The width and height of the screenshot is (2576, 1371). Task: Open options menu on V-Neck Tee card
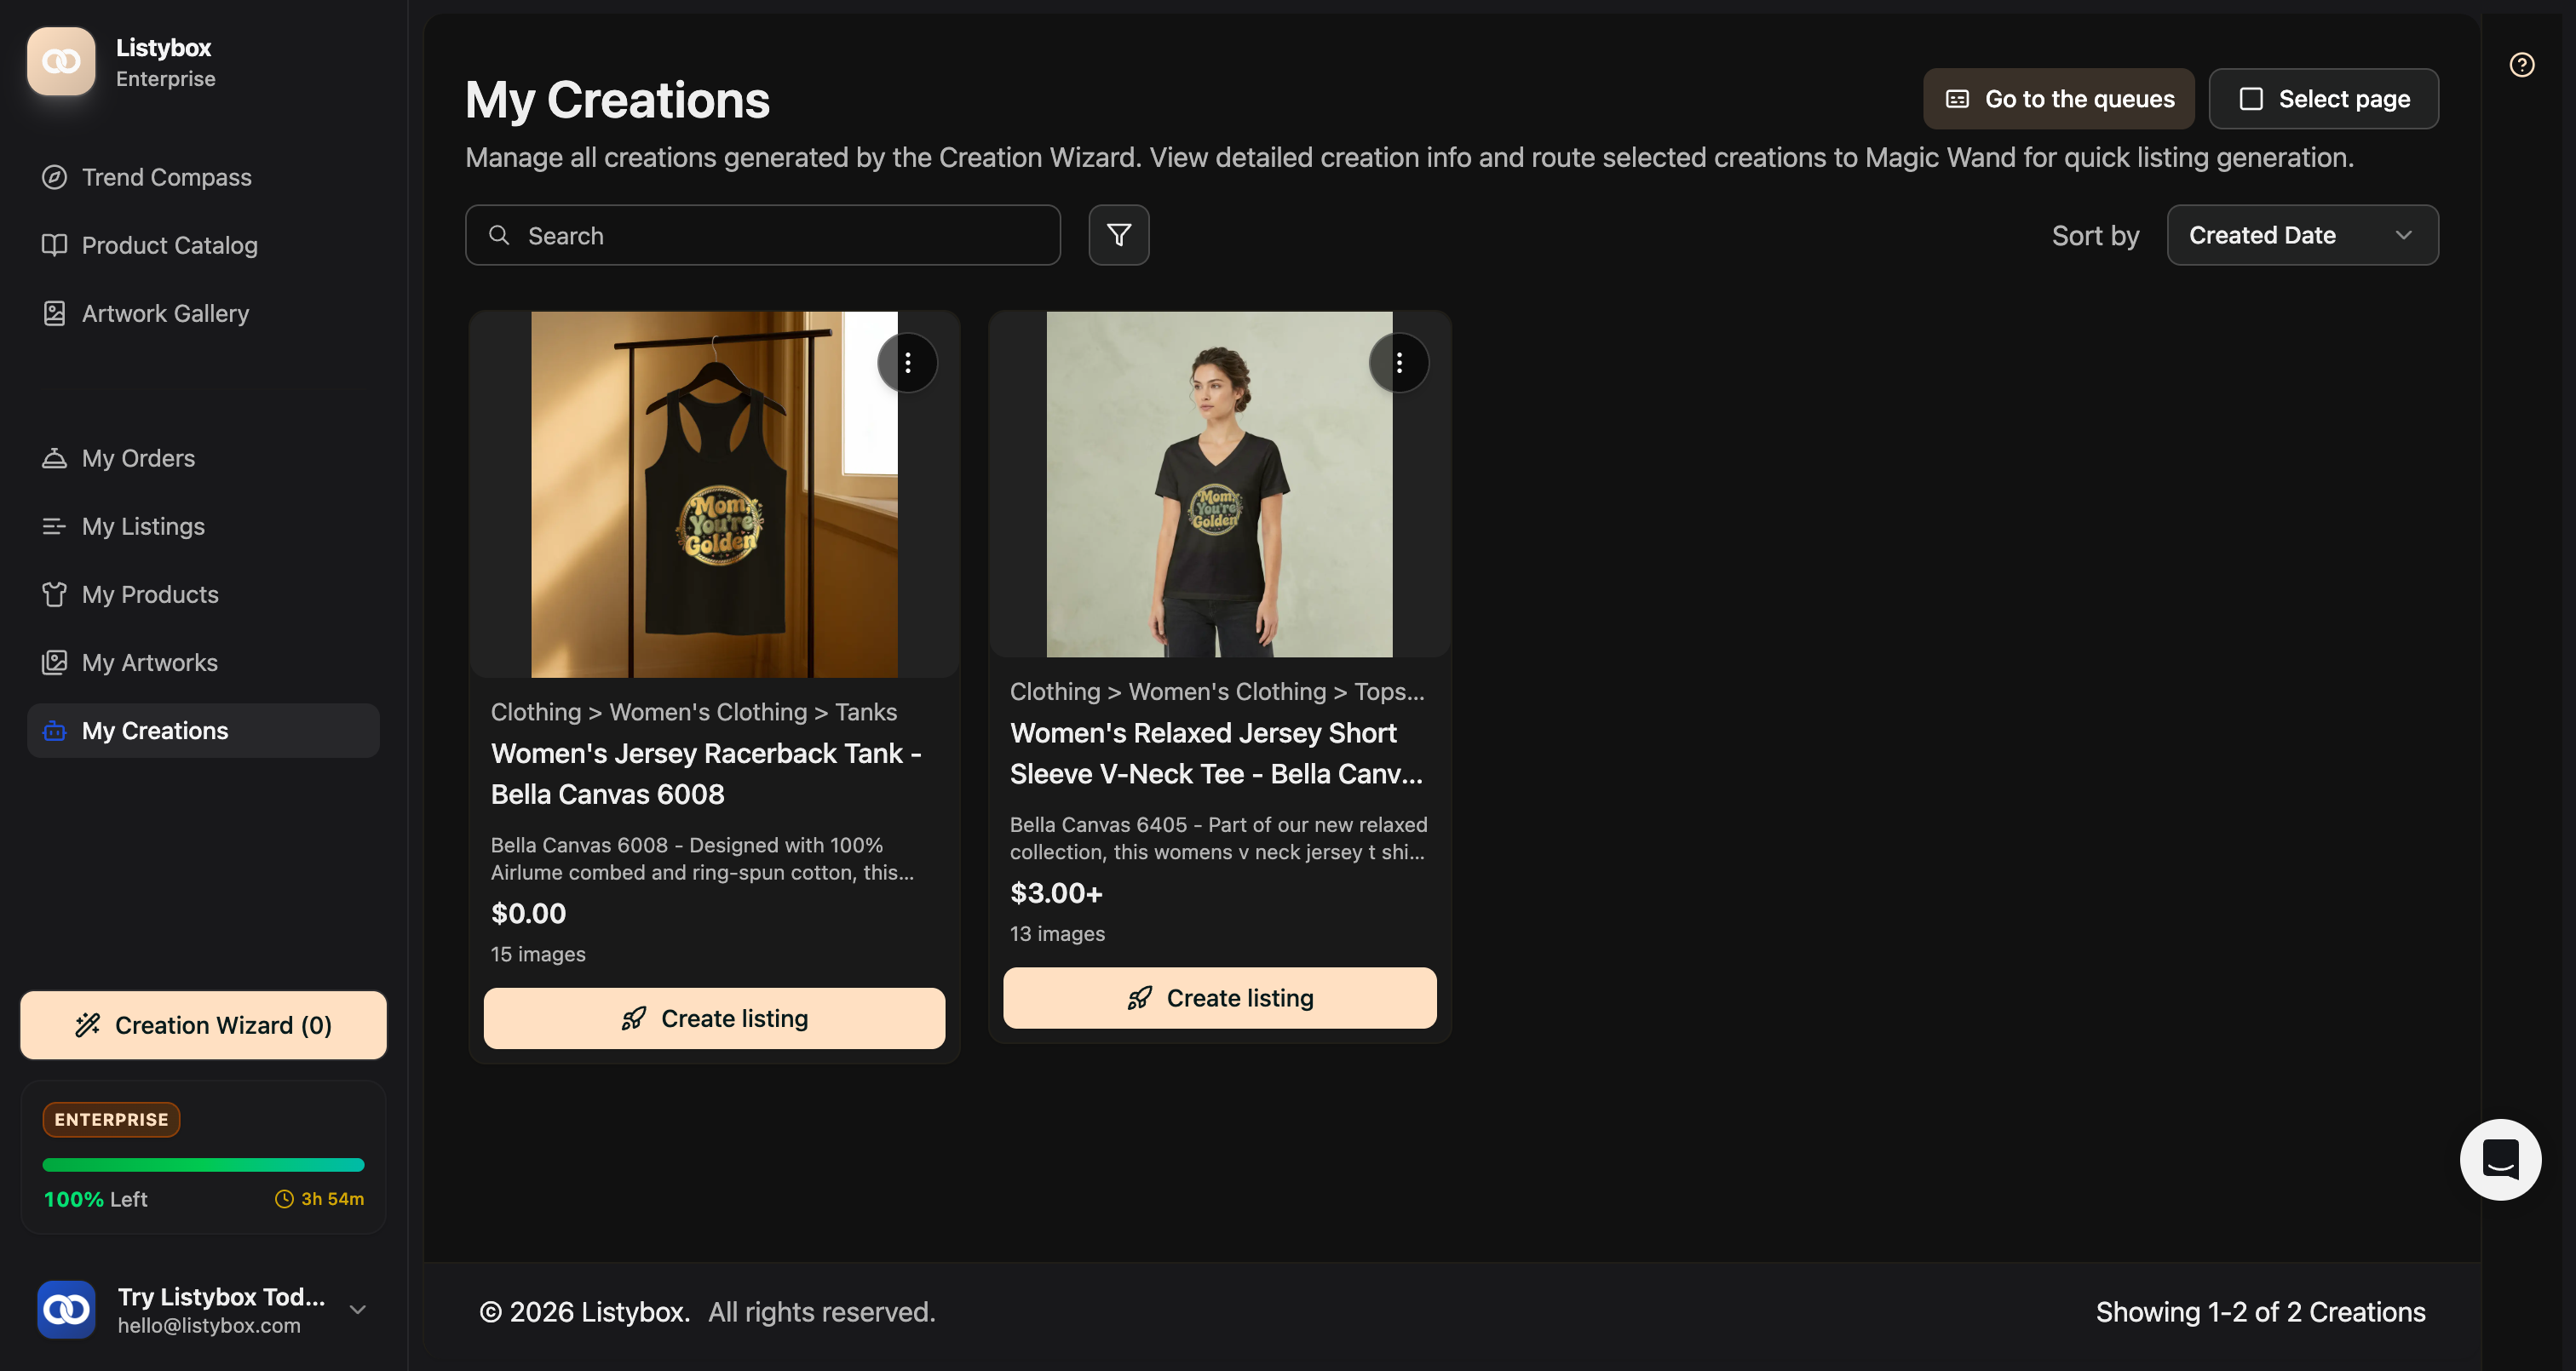1398,363
